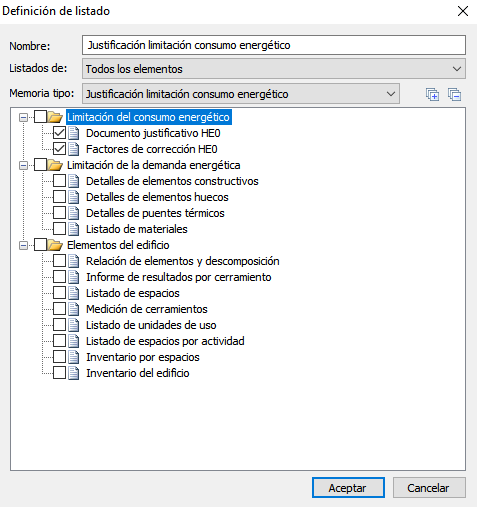
Task: Click the Limitación de la demanda energética folder icon
Action: [55, 165]
